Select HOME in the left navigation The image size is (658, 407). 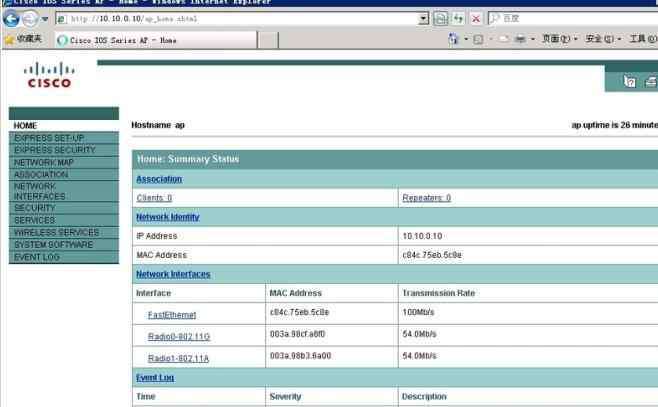pyautogui.click(x=64, y=125)
